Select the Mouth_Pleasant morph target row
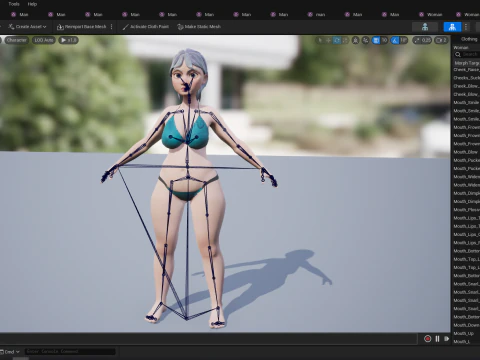Viewport: 480px width, 360px height. [x=466, y=209]
